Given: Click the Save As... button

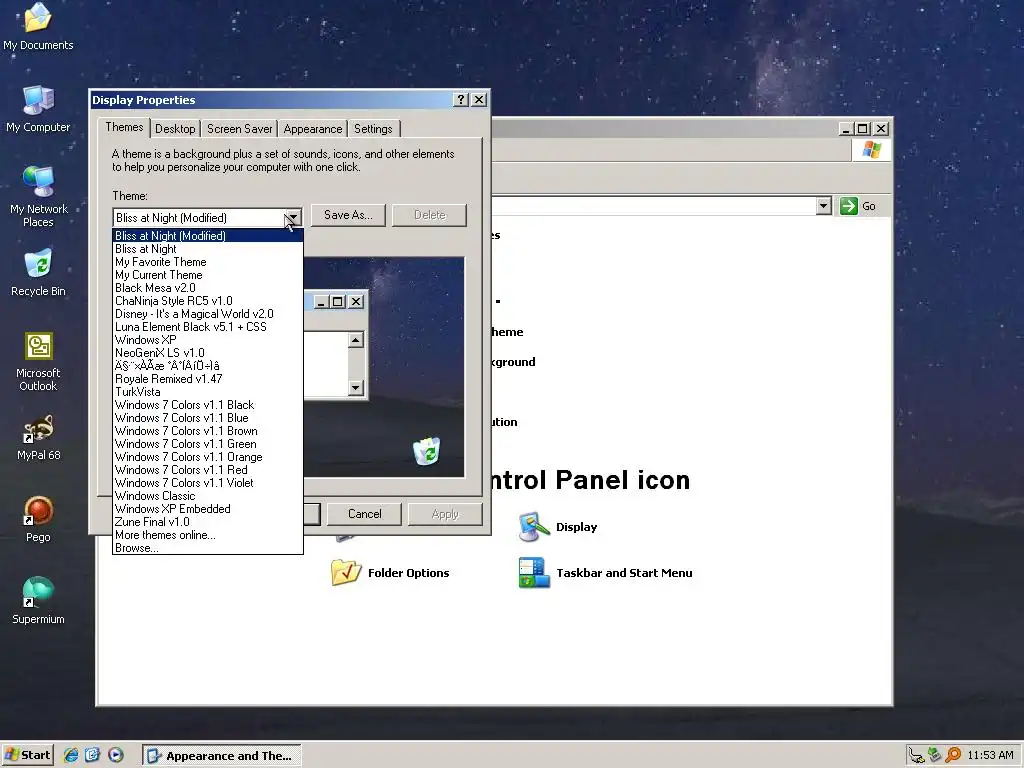Looking at the screenshot, I should [348, 215].
